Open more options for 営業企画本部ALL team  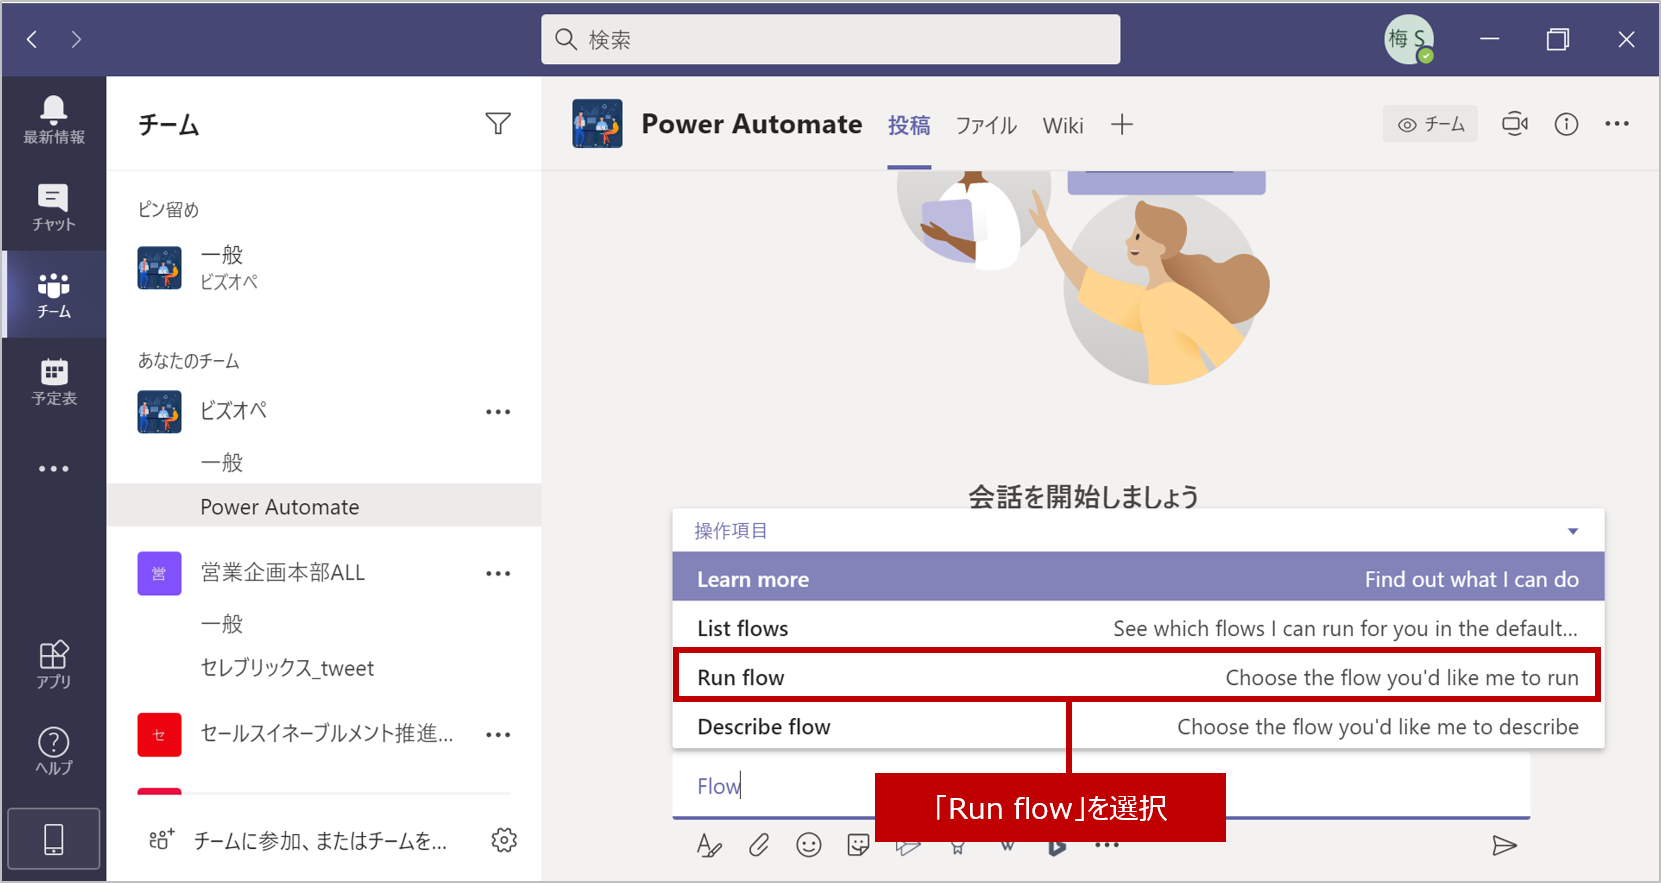[x=498, y=574]
